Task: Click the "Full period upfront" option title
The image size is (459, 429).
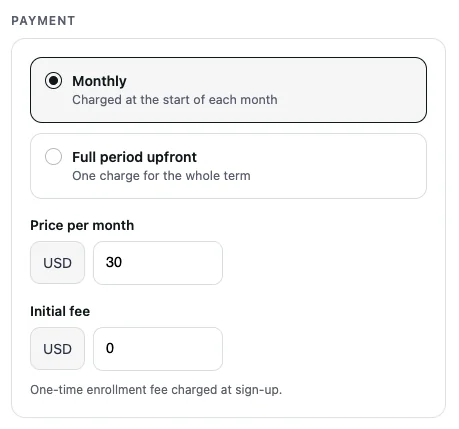Action: pos(134,157)
